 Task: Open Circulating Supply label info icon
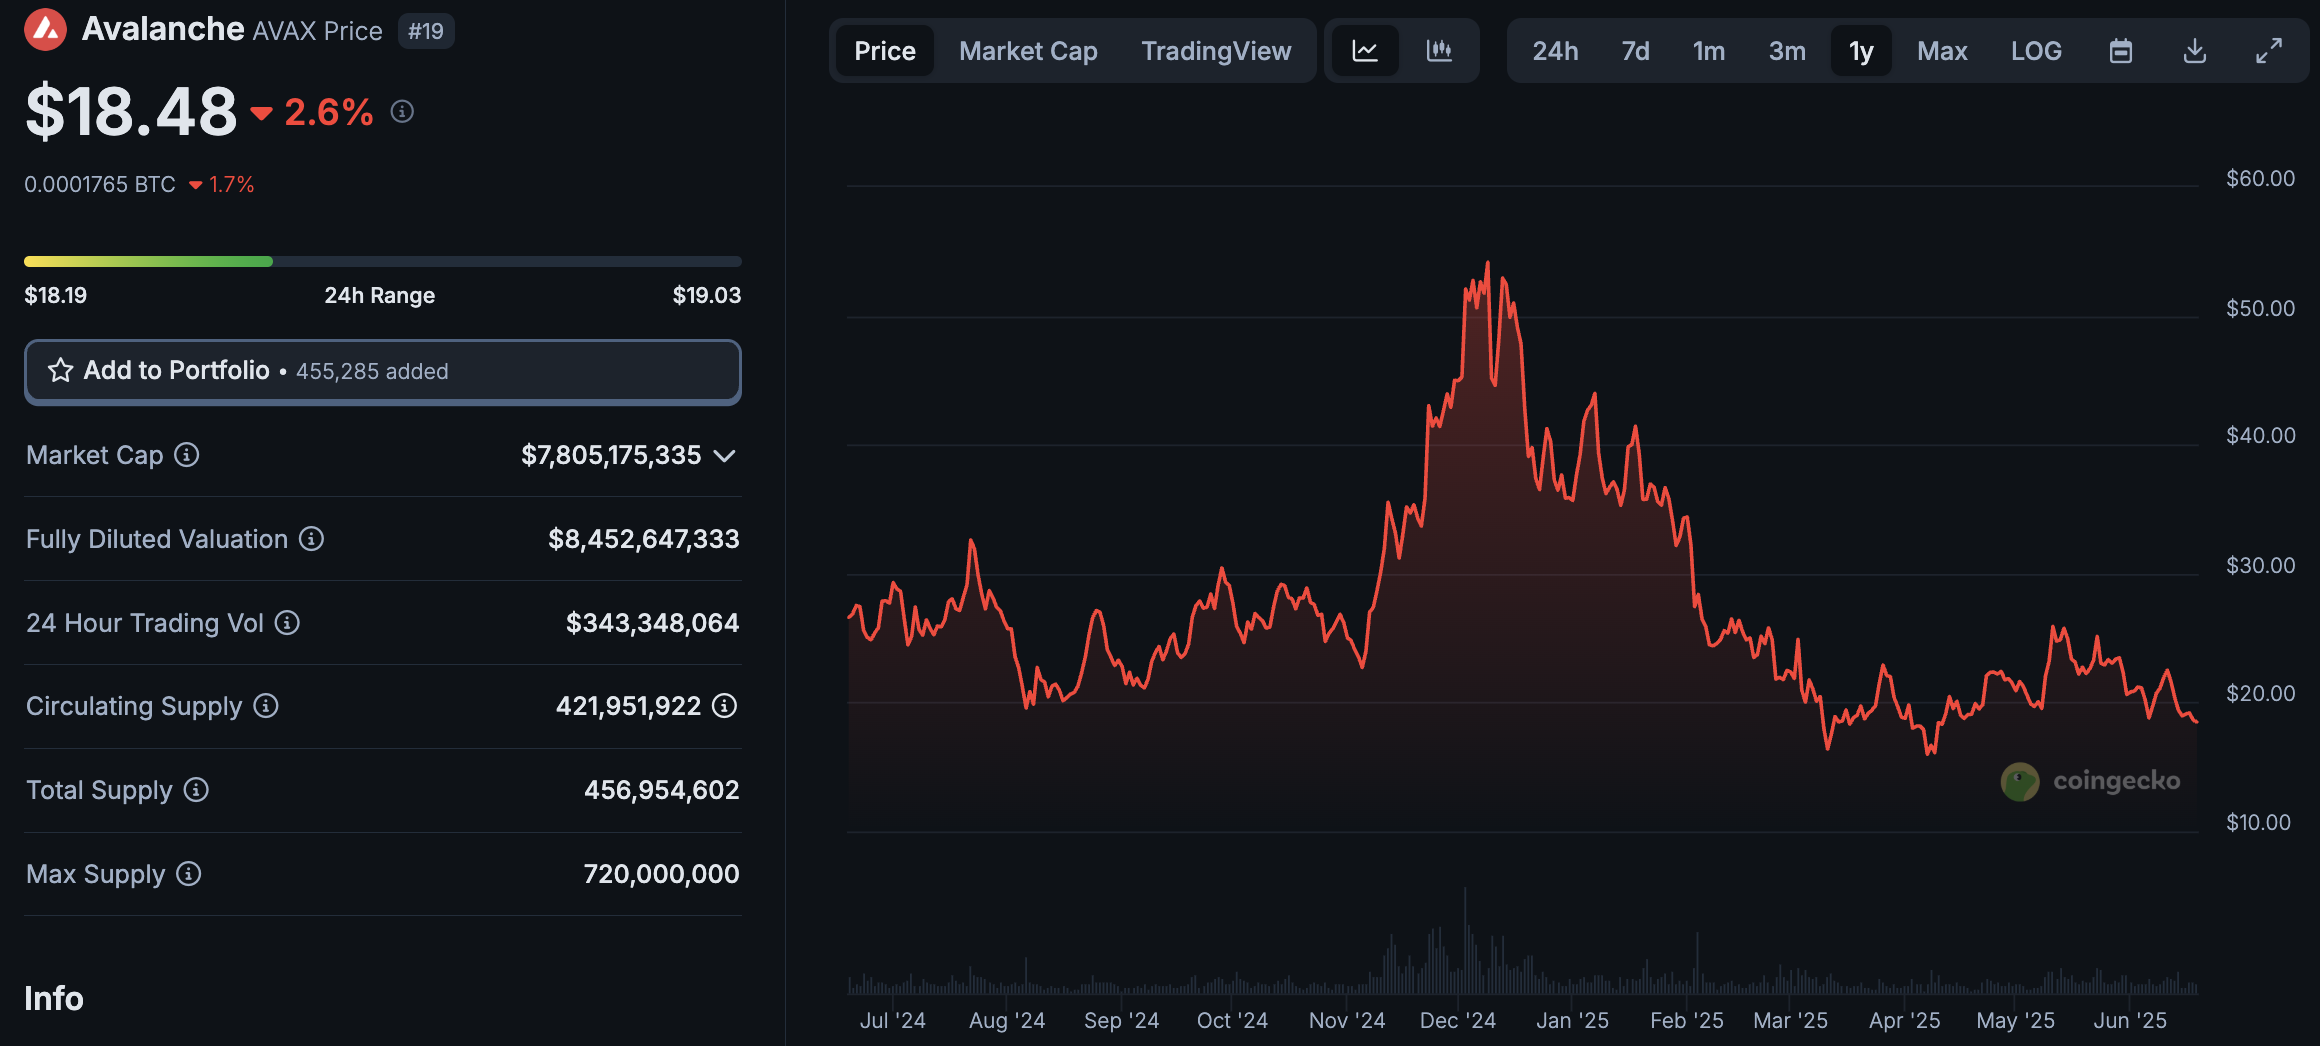click(x=266, y=706)
